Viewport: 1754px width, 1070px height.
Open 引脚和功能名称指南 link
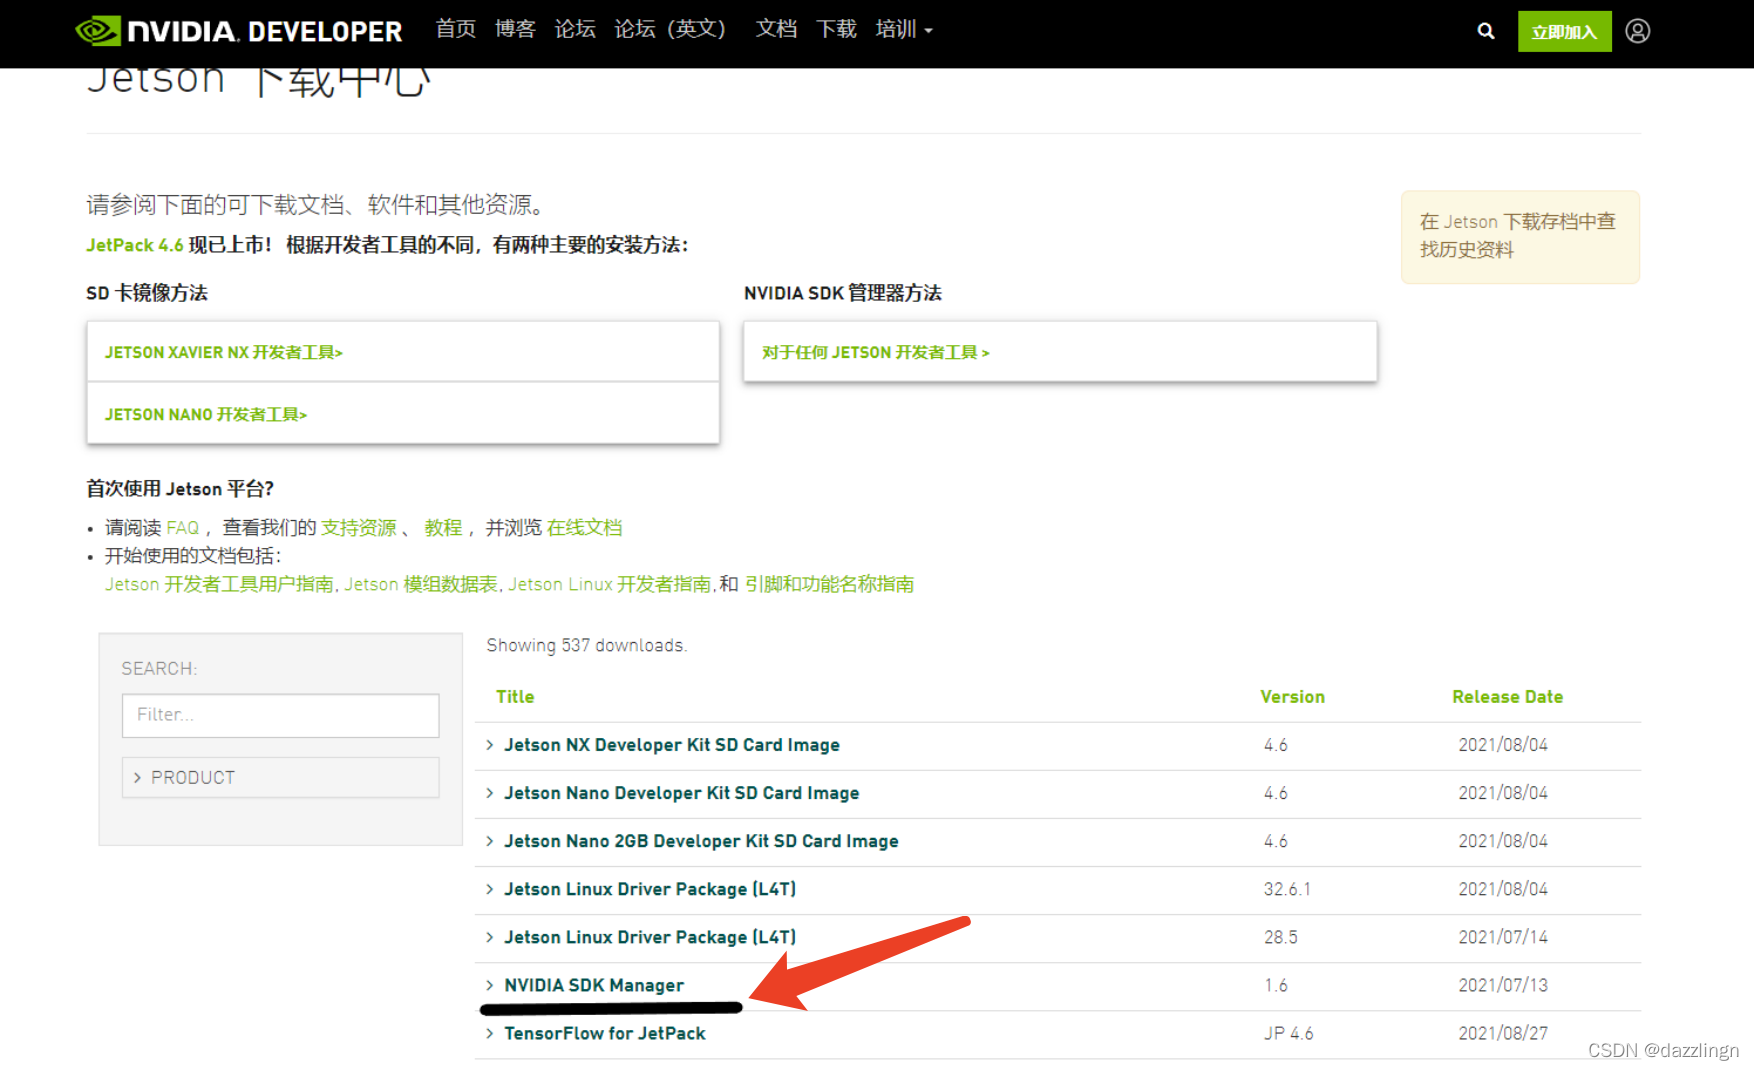[829, 584]
